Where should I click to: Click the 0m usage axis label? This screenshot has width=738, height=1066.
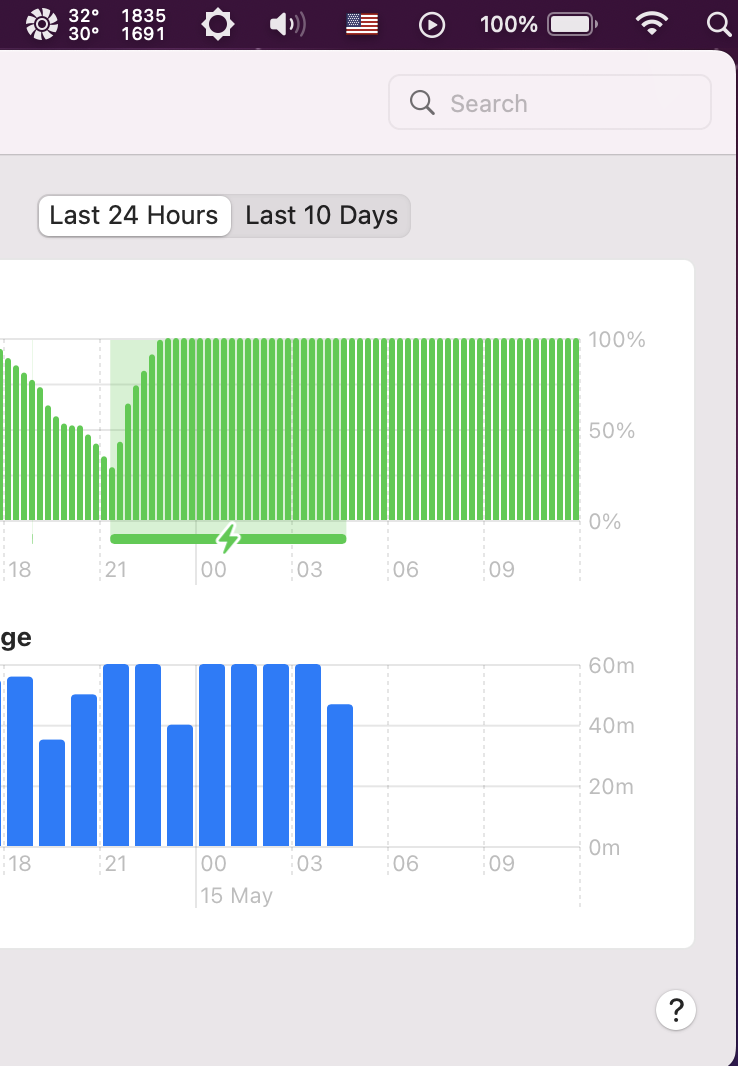tap(604, 848)
